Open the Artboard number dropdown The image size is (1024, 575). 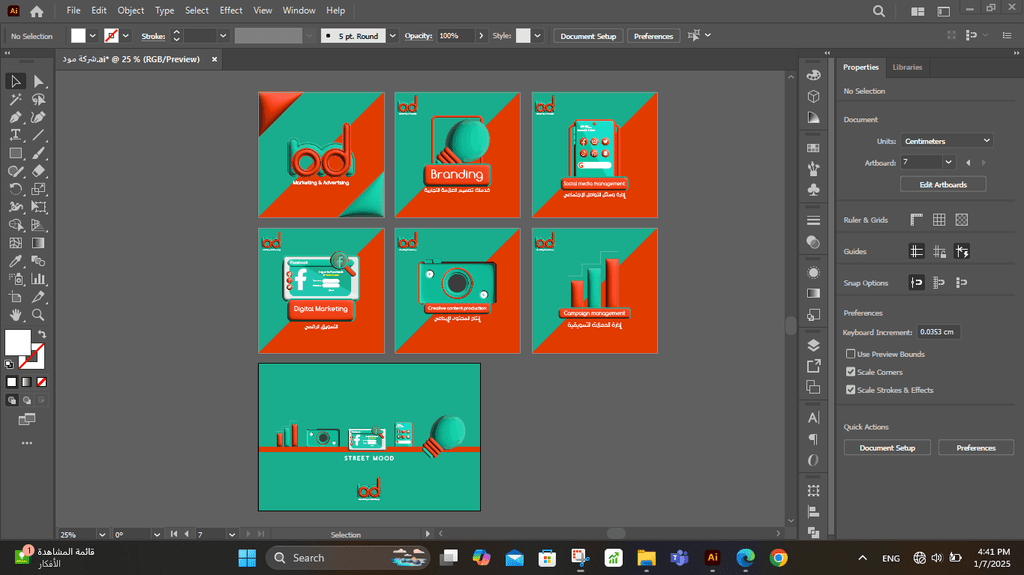(x=948, y=163)
